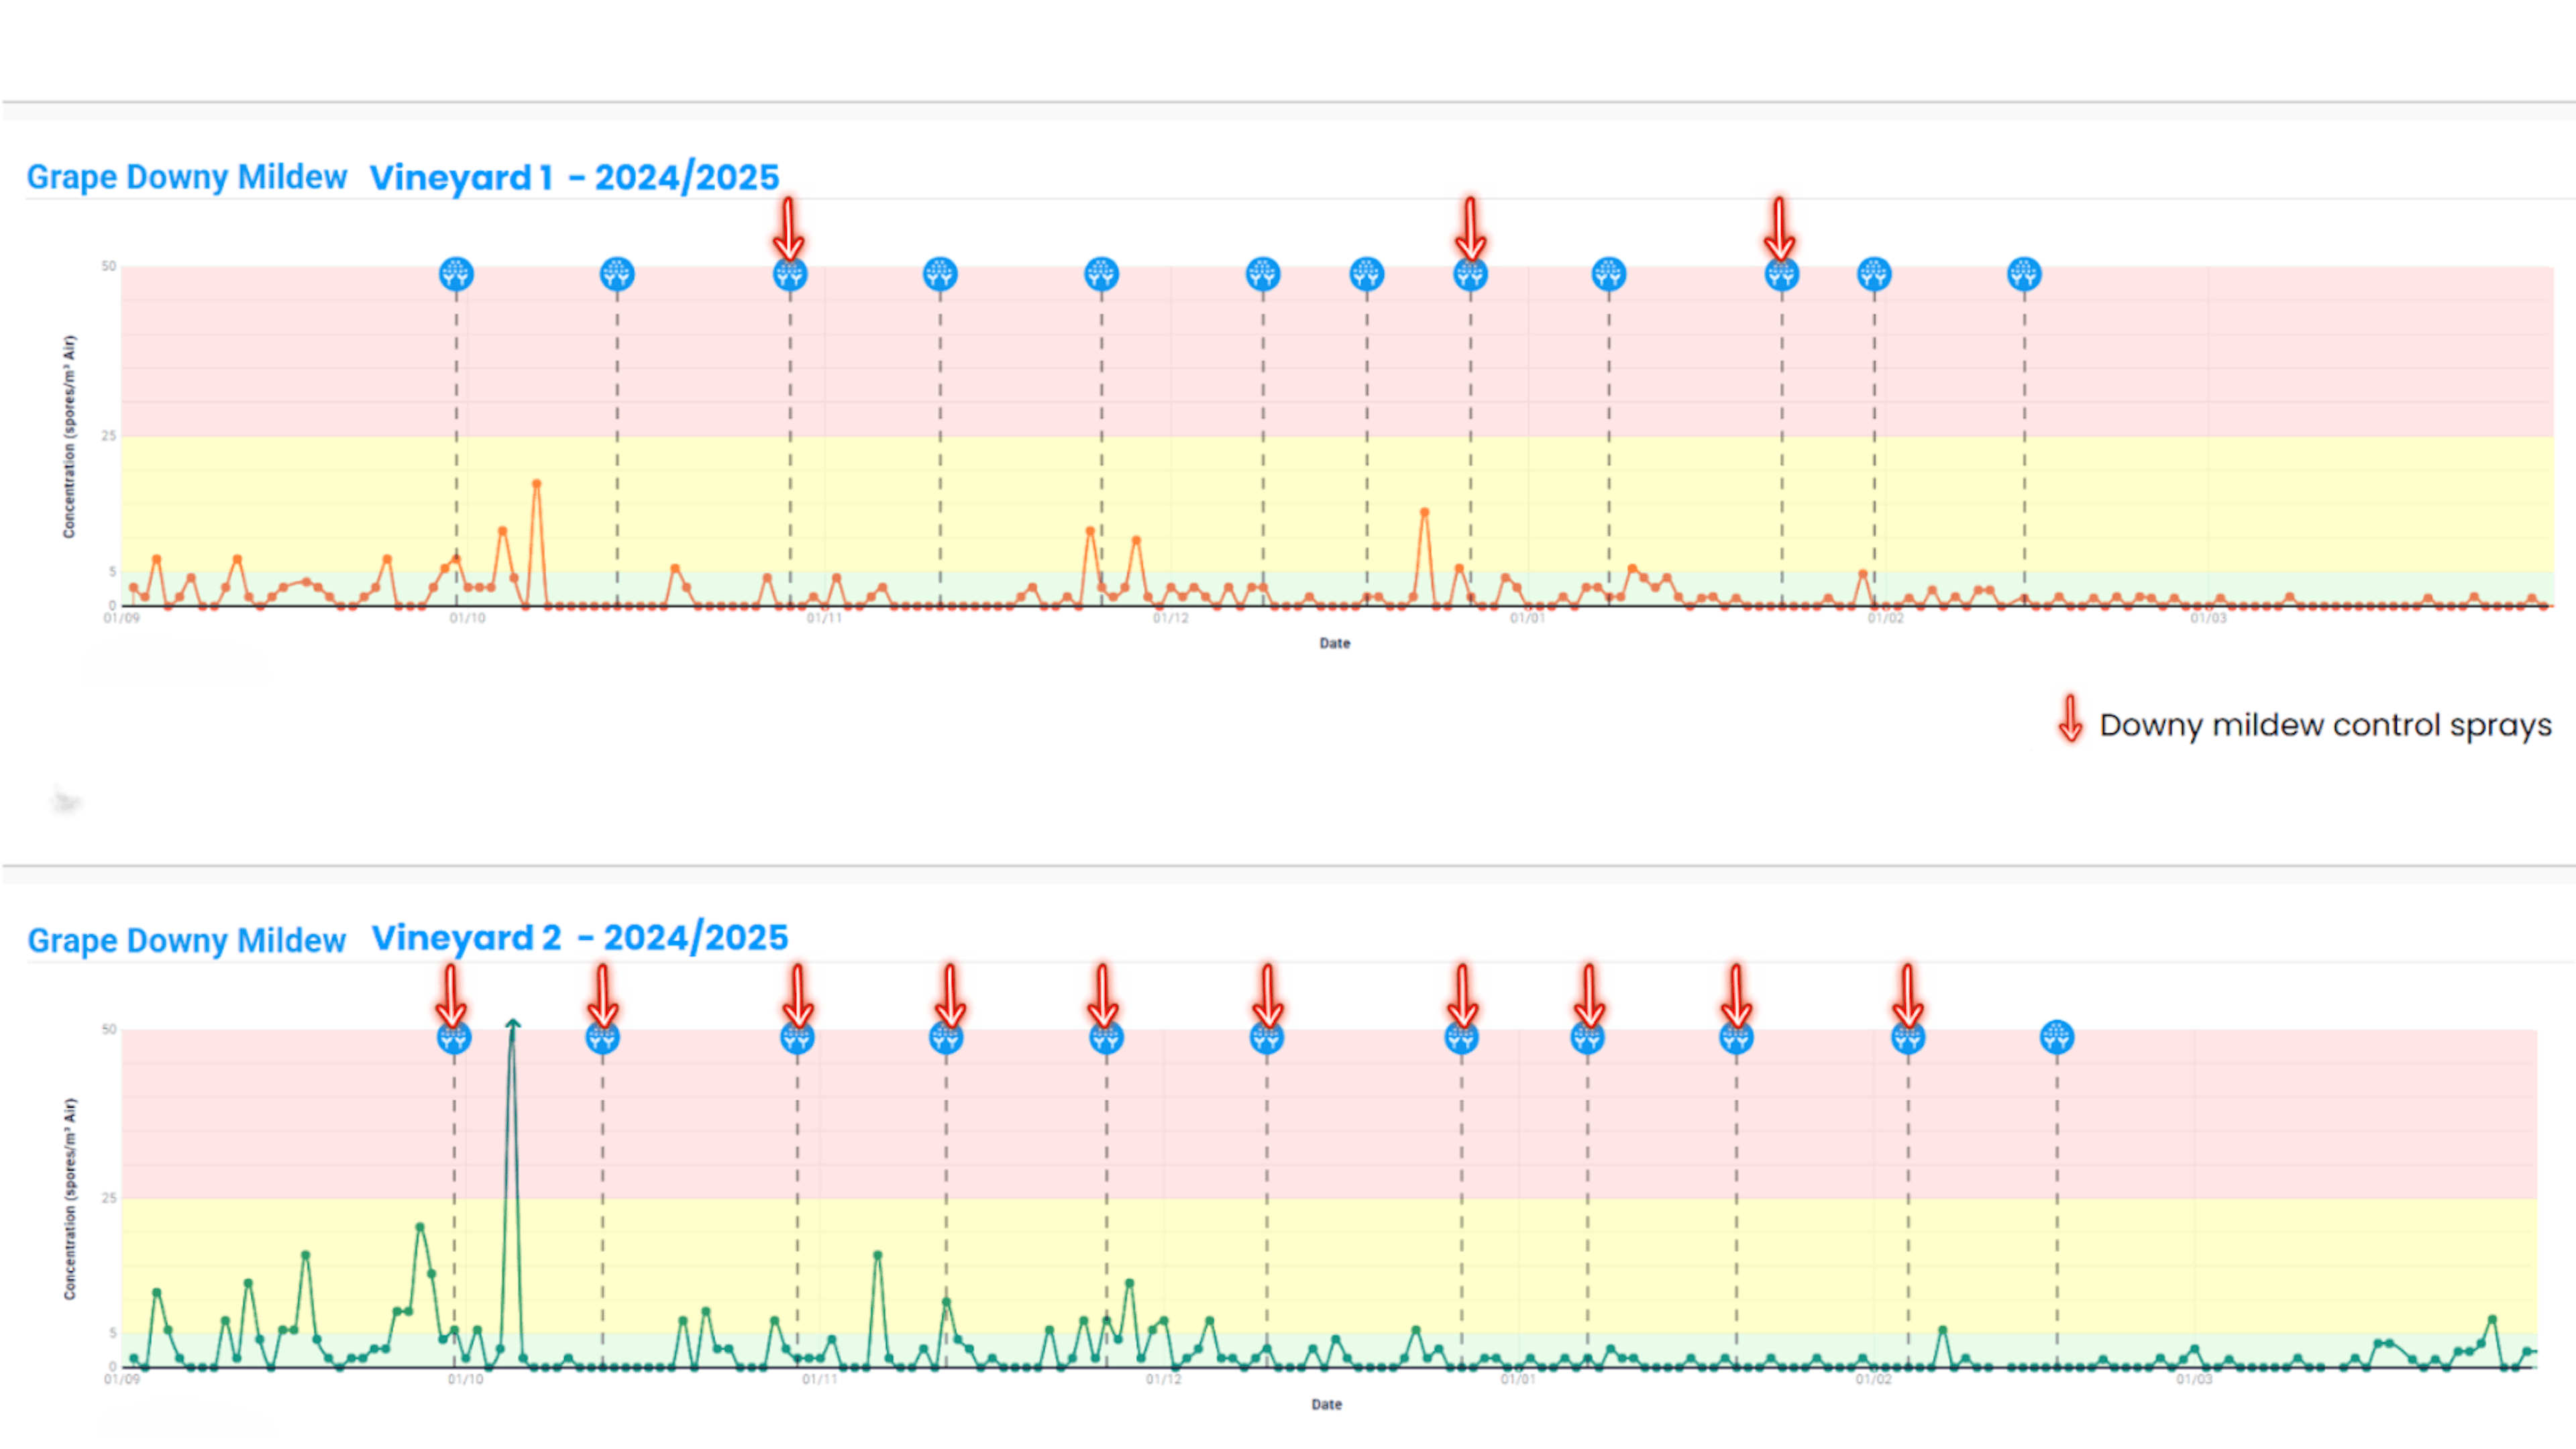Click green off-scale arrow peak in Vineyard 2

(x=512, y=1026)
